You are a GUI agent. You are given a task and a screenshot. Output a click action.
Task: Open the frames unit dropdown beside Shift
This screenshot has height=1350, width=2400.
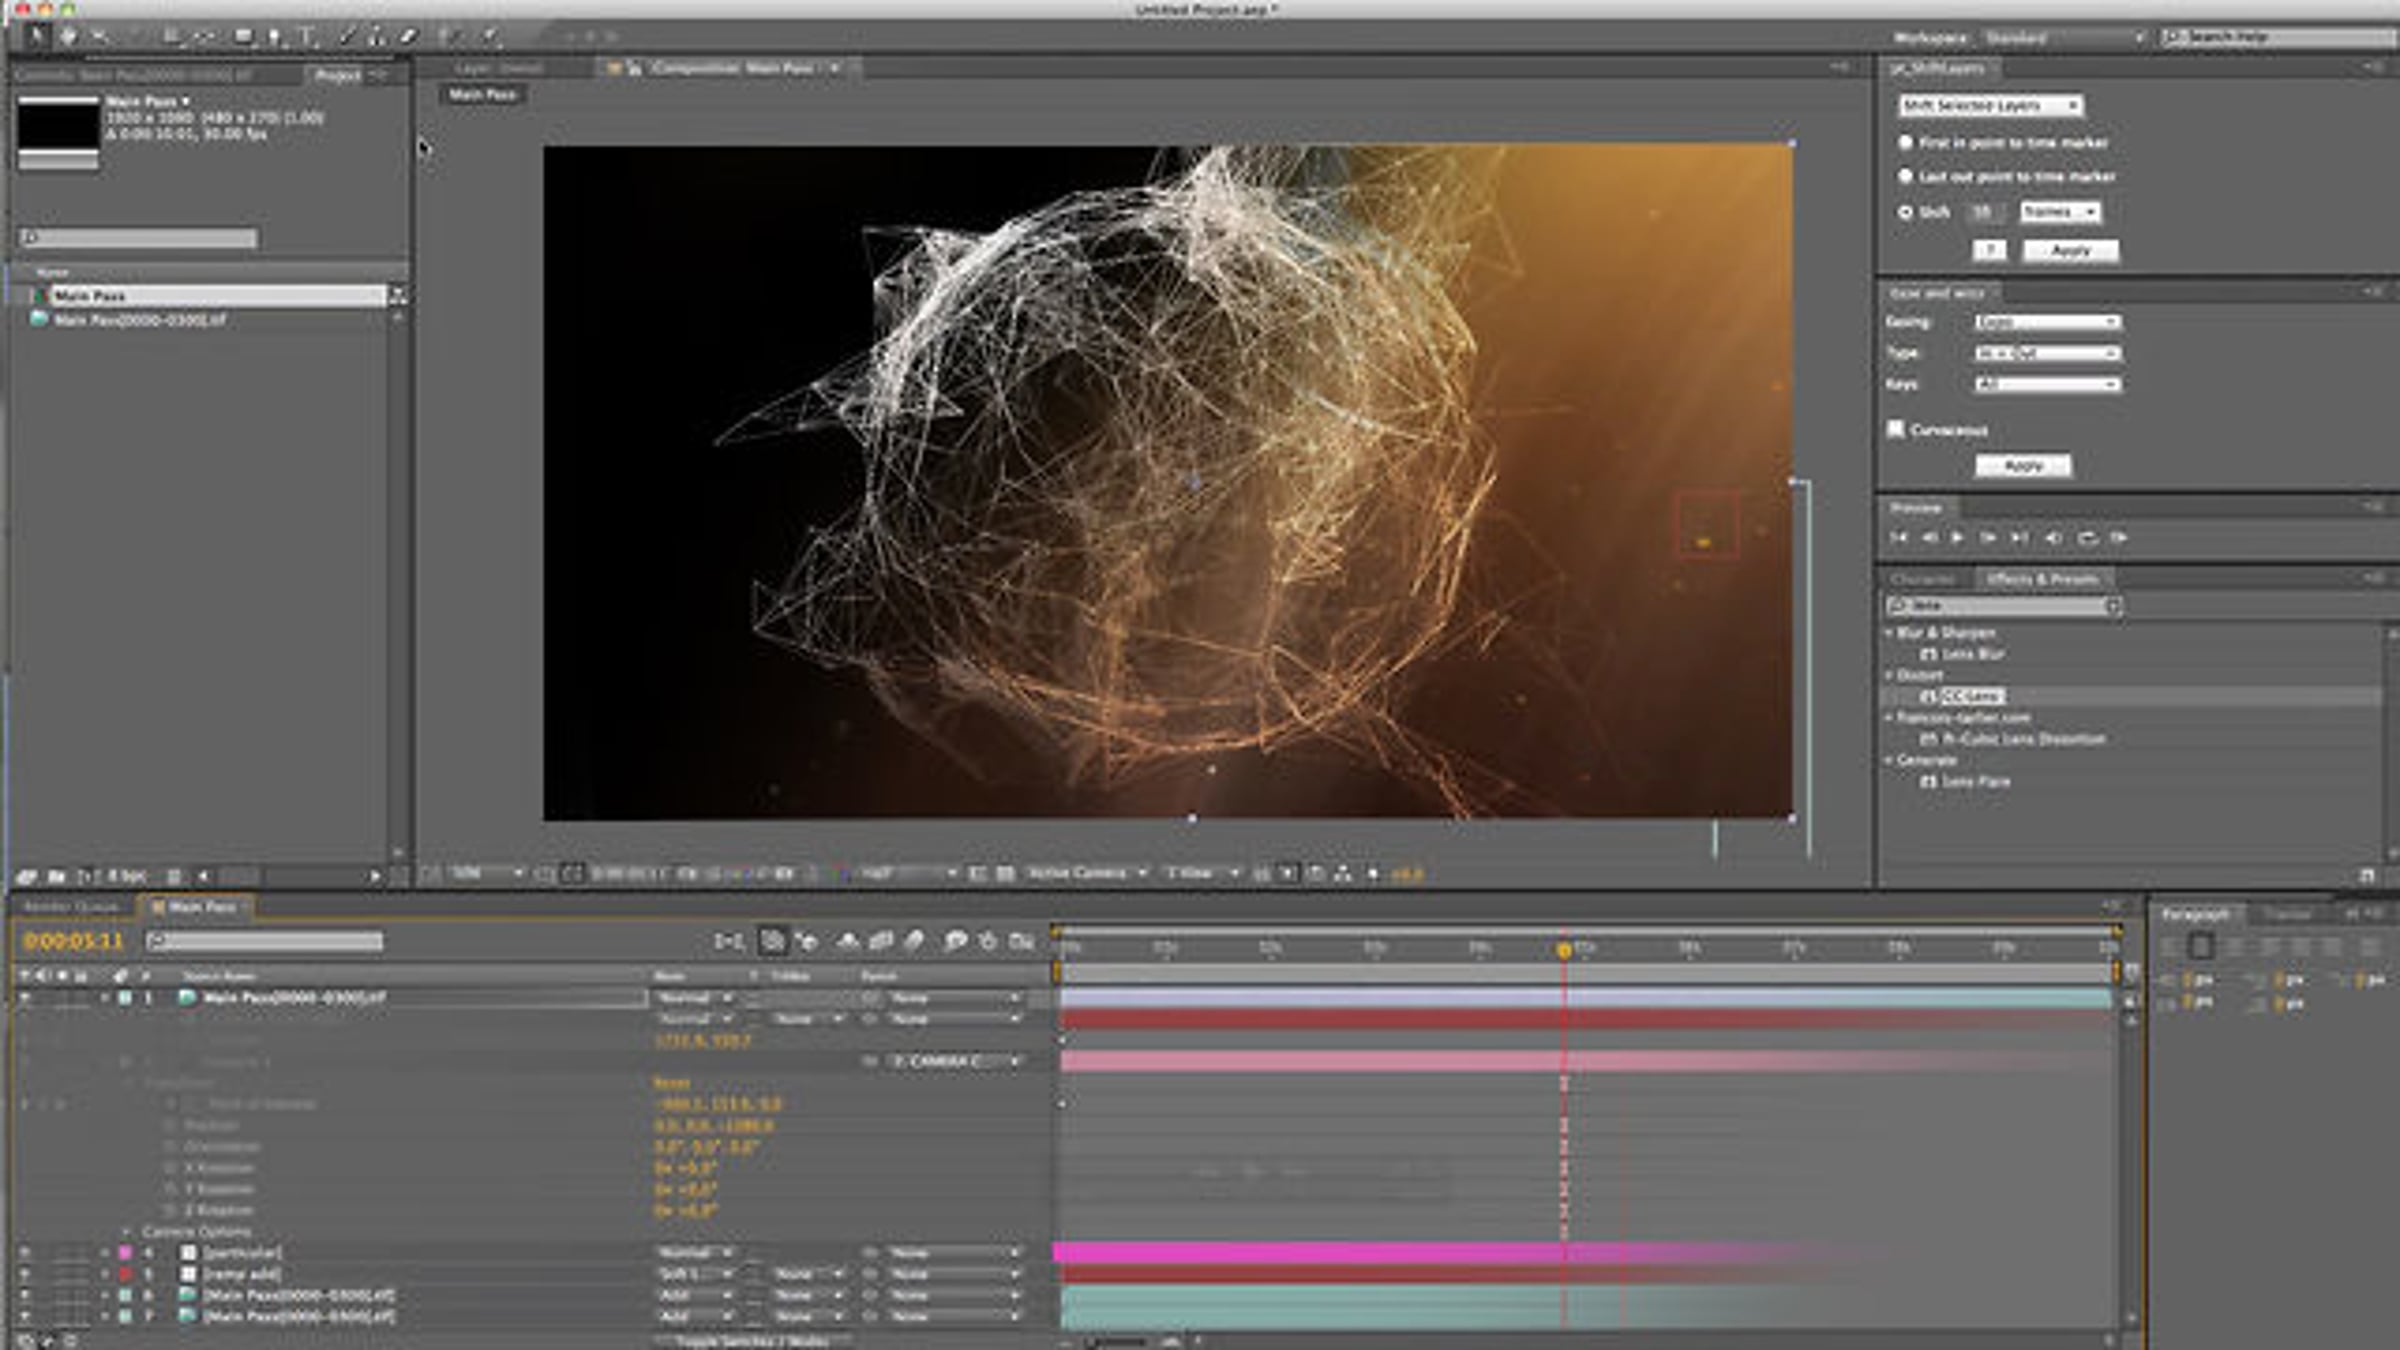pos(2060,212)
